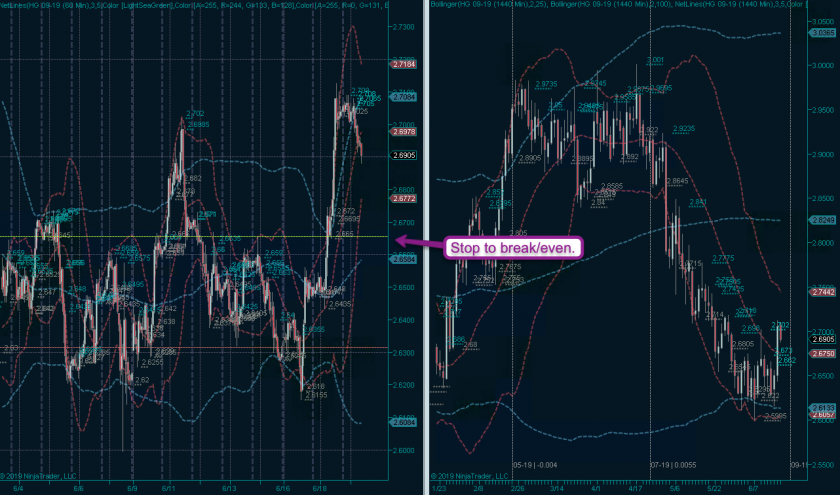
Task: Click the 2.9500 axis label in right chart
Action: point(823,110)
